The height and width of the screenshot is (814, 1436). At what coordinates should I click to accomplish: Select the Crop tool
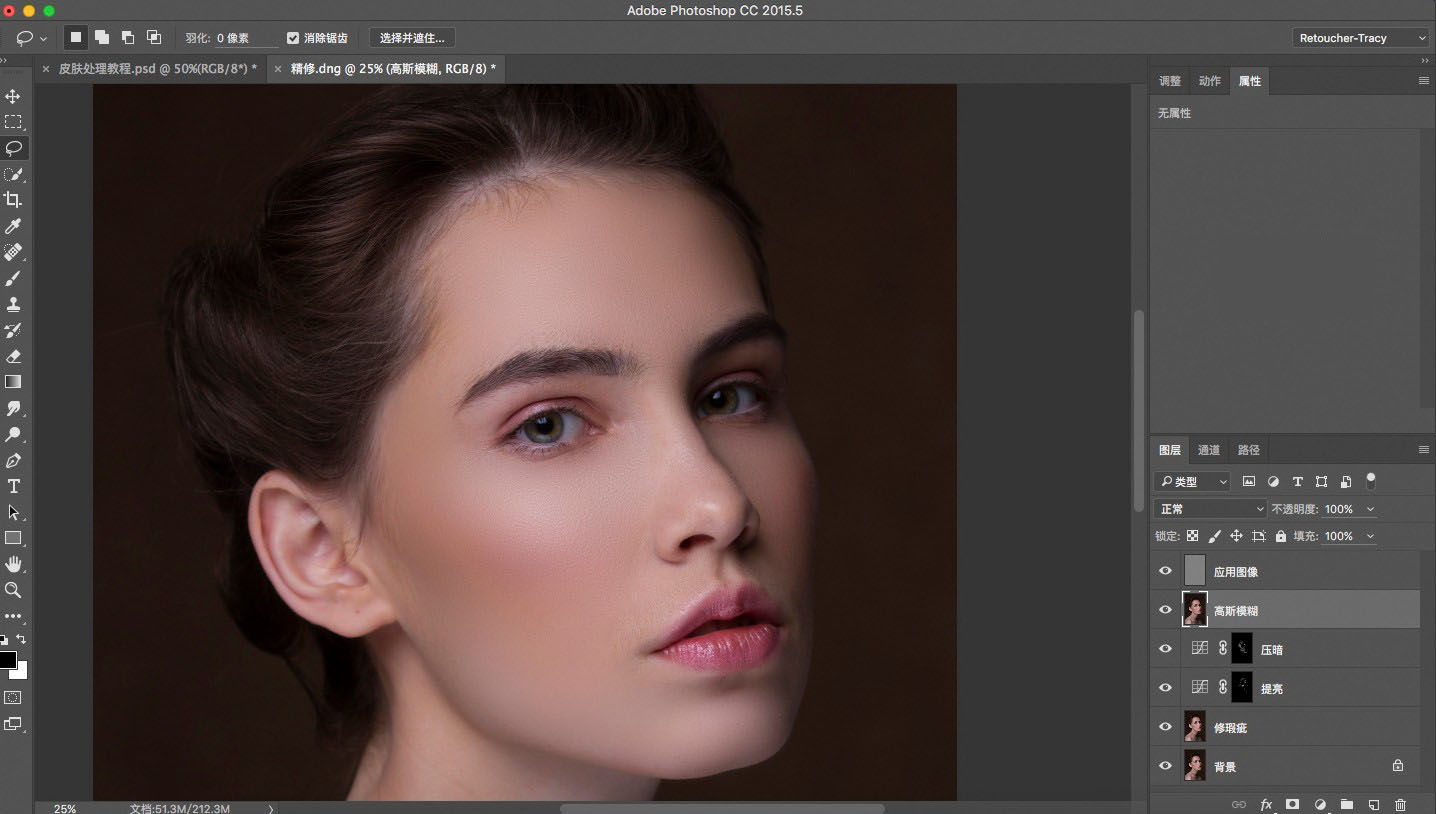(x=13, y=200)
